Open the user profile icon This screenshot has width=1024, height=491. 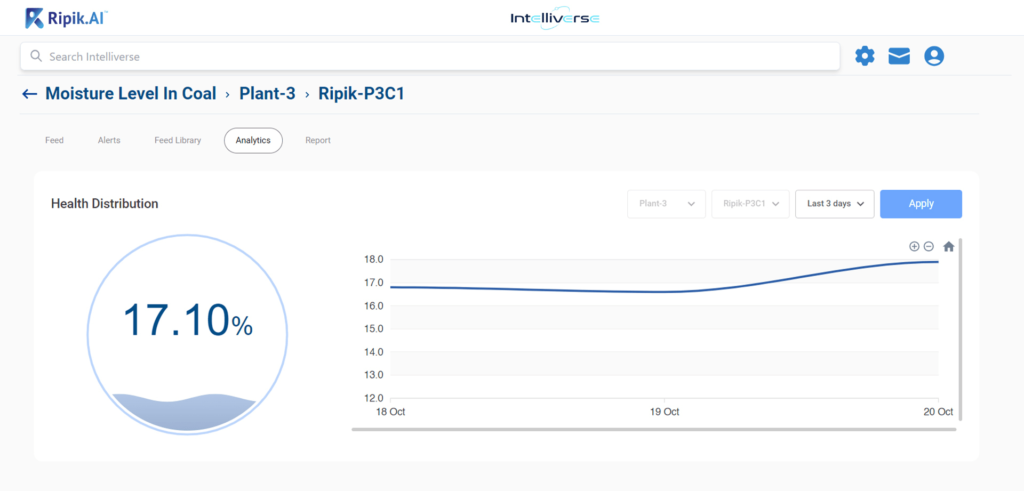934,56
